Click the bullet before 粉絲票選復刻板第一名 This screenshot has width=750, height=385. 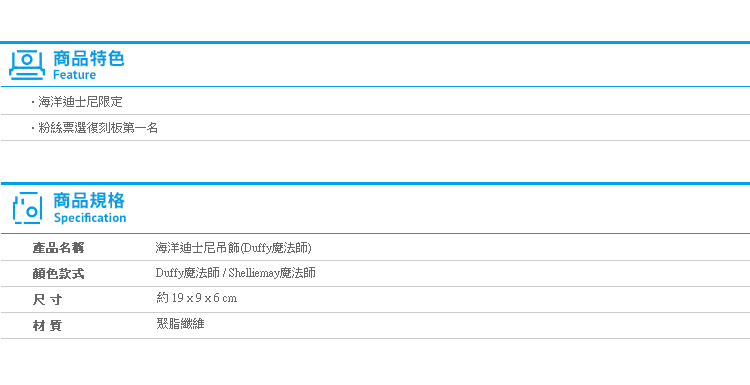tap(33, 128)
